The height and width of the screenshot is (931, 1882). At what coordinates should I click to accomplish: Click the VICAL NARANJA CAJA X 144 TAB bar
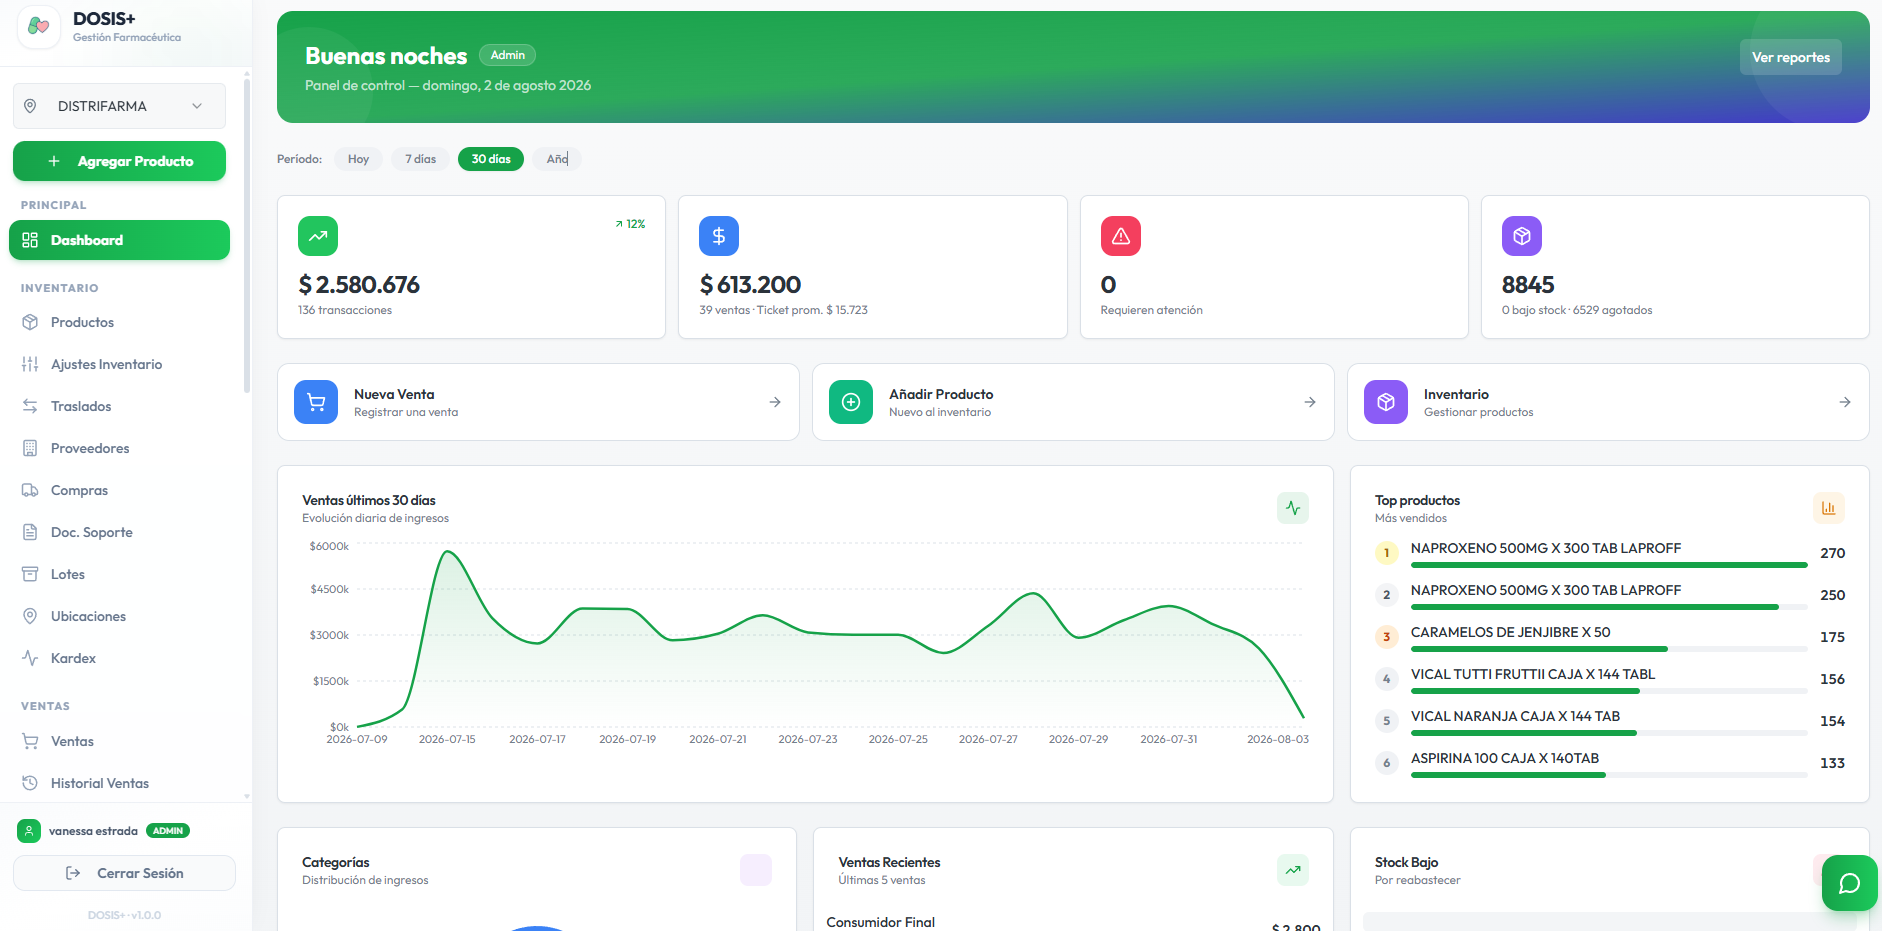(1609, 733)
